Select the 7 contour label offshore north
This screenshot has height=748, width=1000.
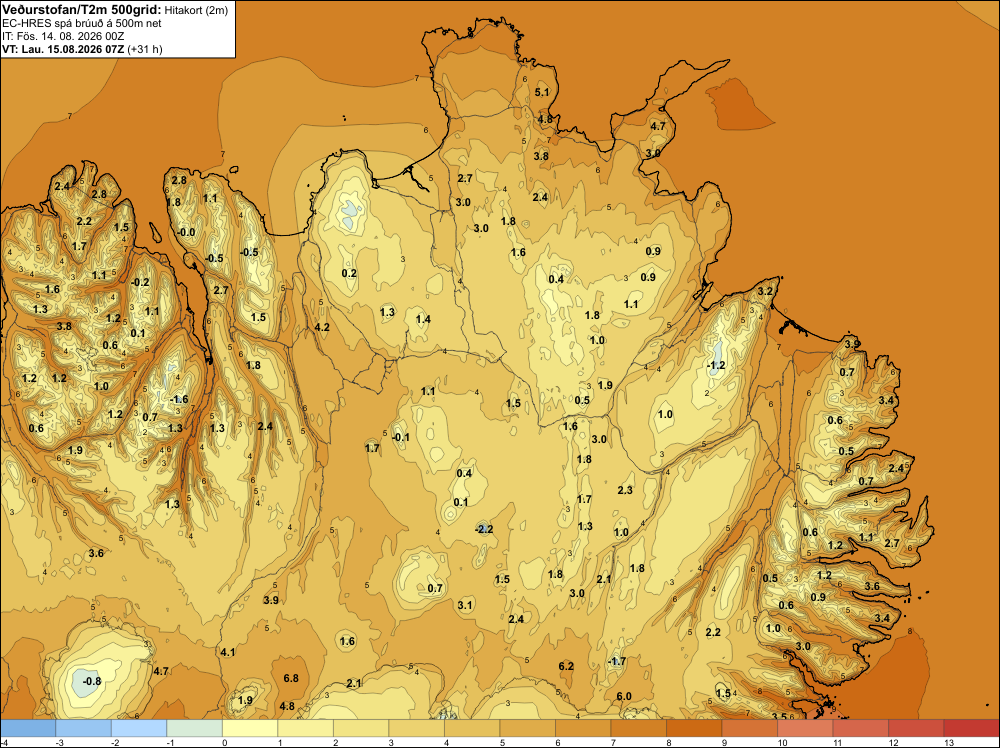(x=417, y=78)
